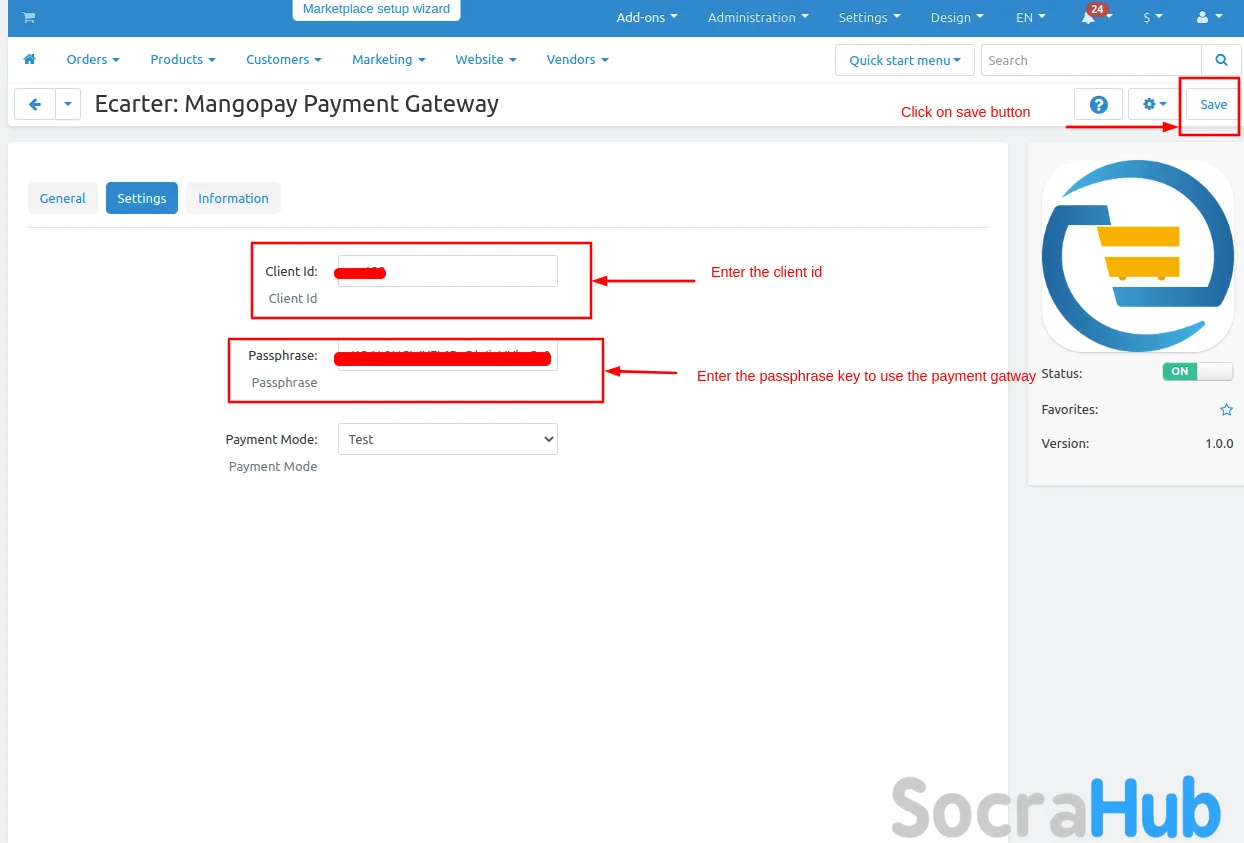Click the Ecarter add-on logo image
This screenshot has height=843, width=1244.
[1137, 255]
